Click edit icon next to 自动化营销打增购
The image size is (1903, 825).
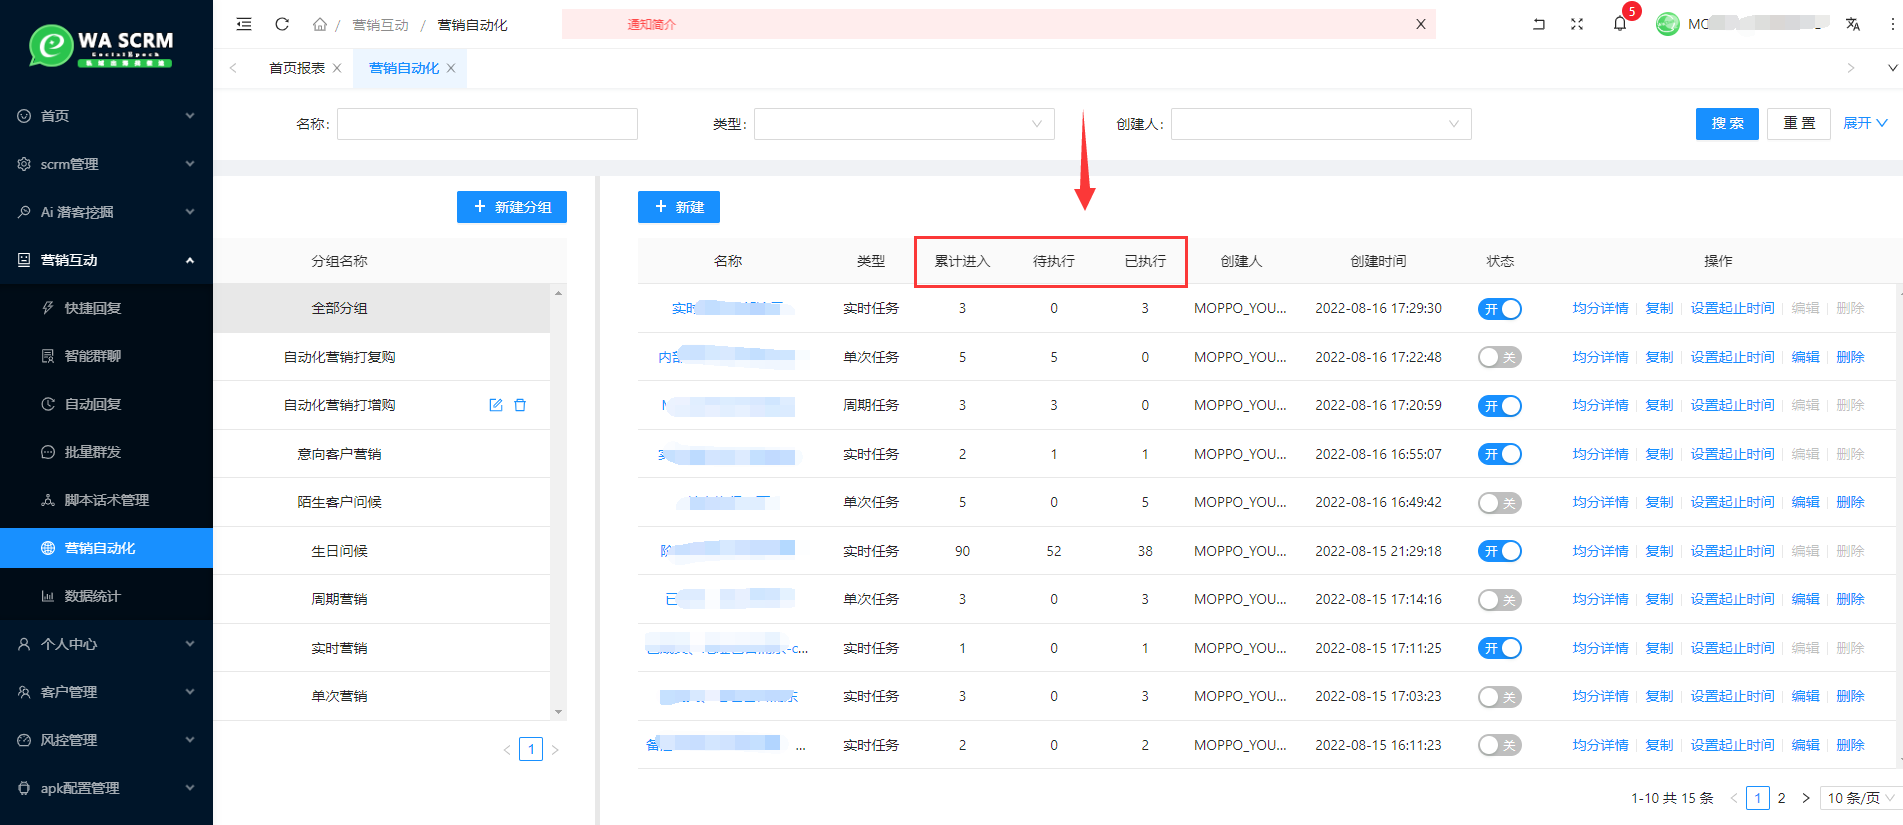pos(496,405)
